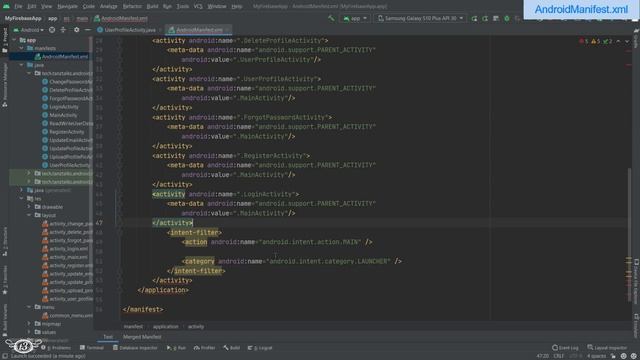This screenshot has height=360, width=640.
Task: Select common_menu.xml in tree
Action: pos(67,316)
